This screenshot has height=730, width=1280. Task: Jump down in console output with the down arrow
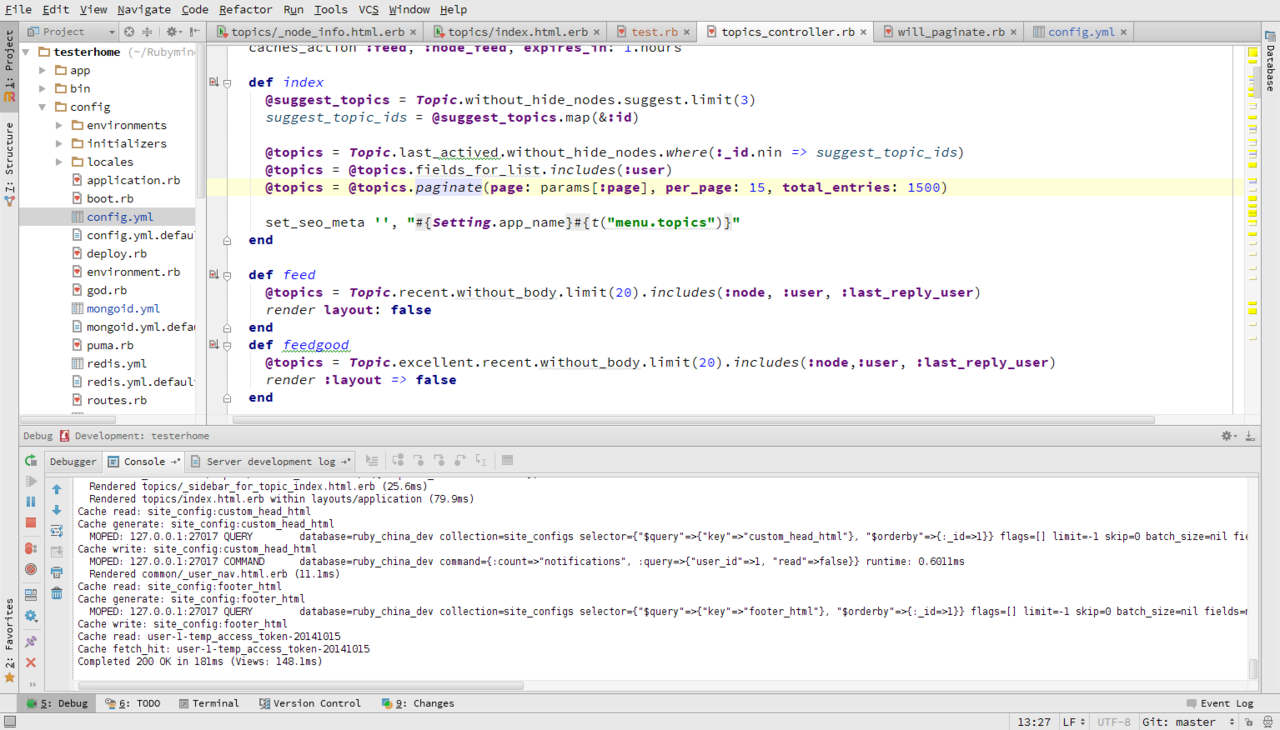coord(57,510)
